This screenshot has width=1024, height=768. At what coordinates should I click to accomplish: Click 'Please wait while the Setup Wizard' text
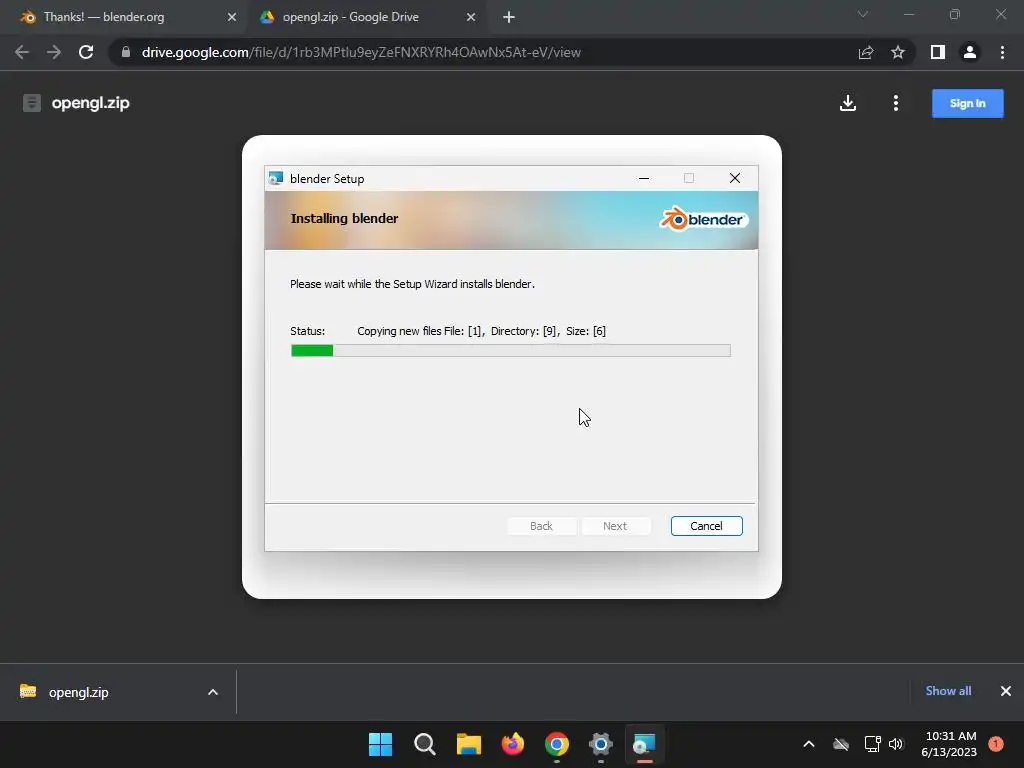(412, 284)
